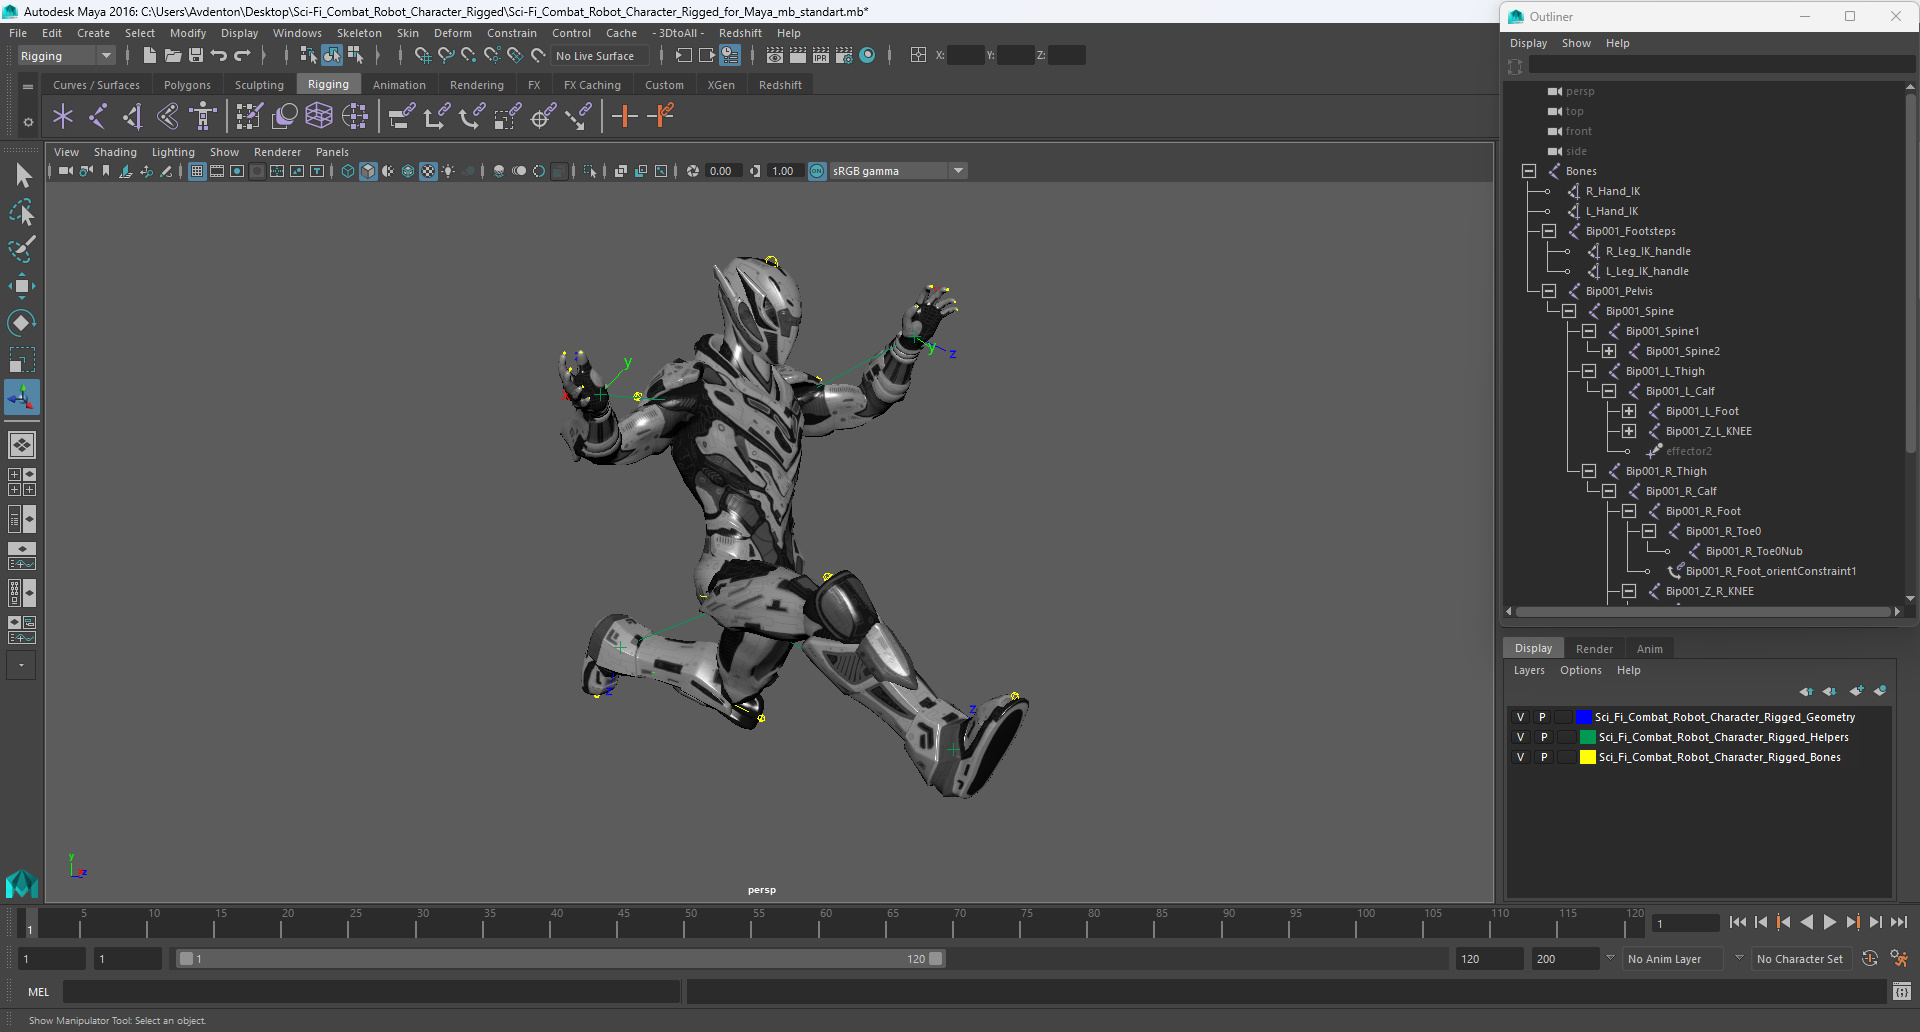Click the New Scene icon

point(149,55)
